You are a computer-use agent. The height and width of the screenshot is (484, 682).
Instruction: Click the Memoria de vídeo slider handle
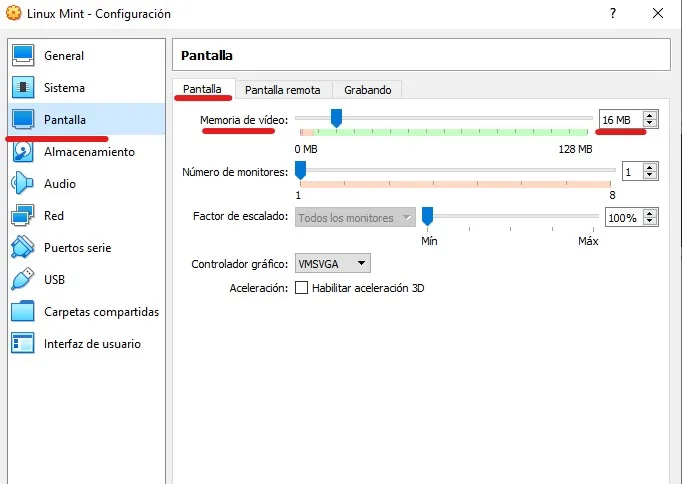(336, 118)
